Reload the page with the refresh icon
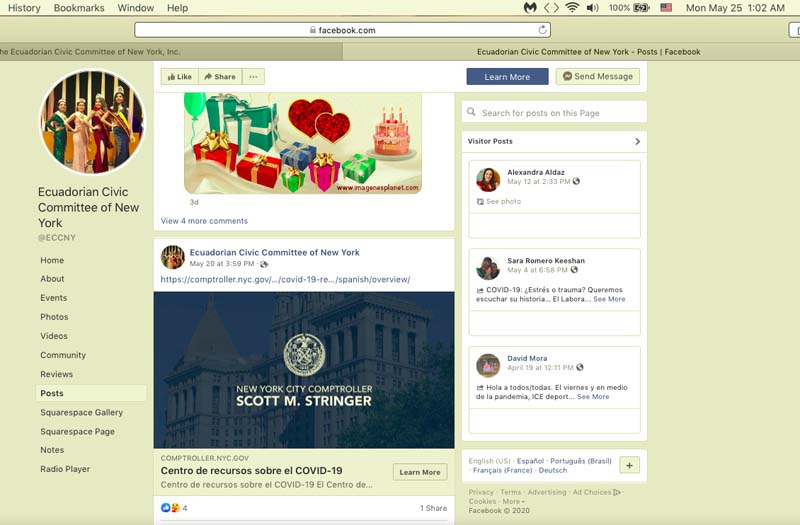The image size is (800, 525). 542,30
